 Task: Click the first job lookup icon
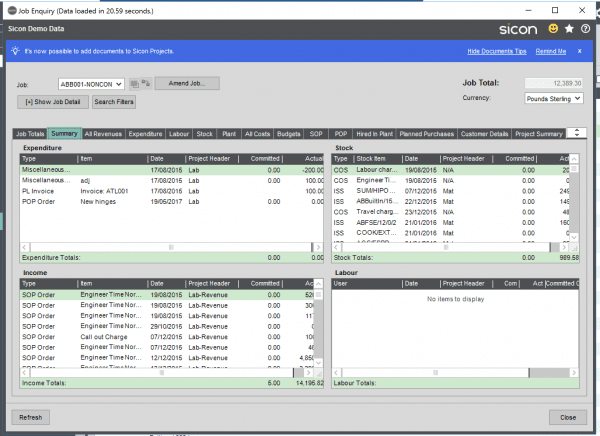point(134,83)
